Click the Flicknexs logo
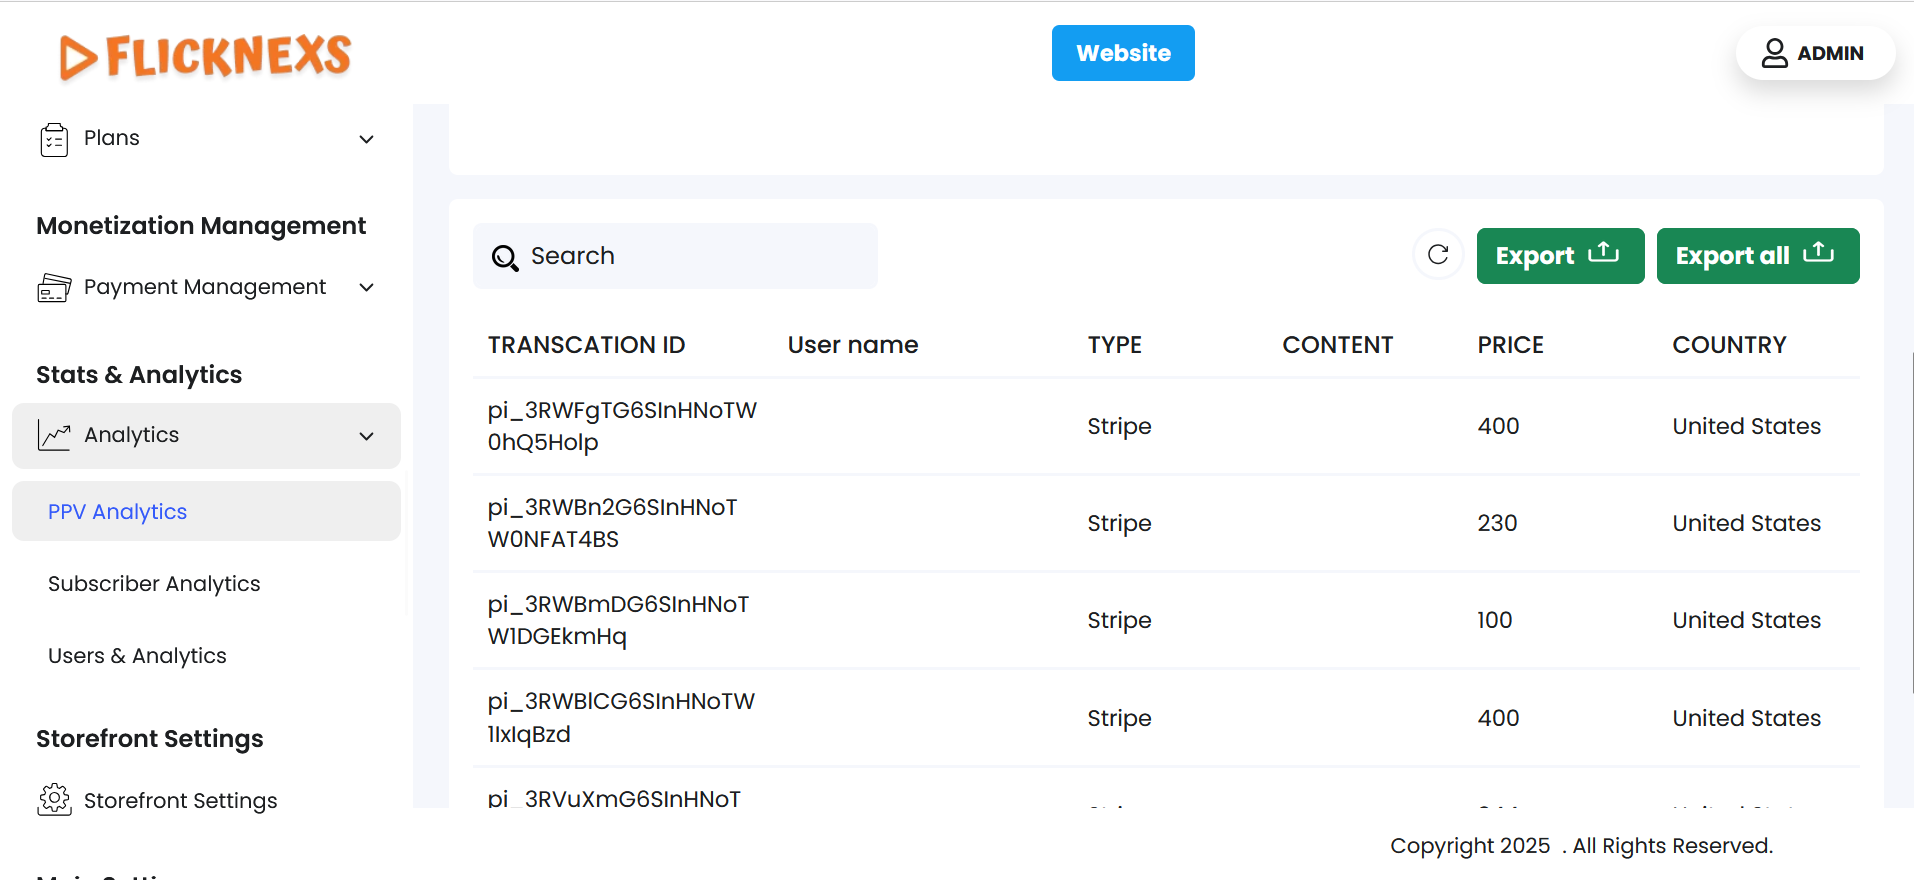 205,56
